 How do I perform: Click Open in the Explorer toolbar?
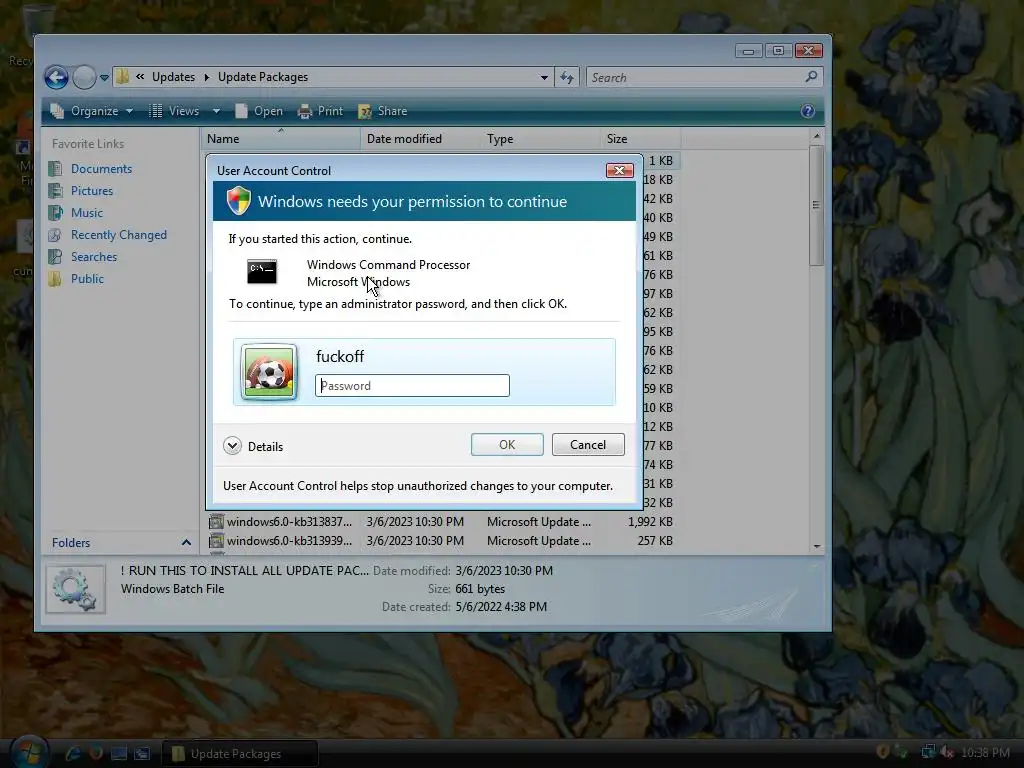click(259, 111)
